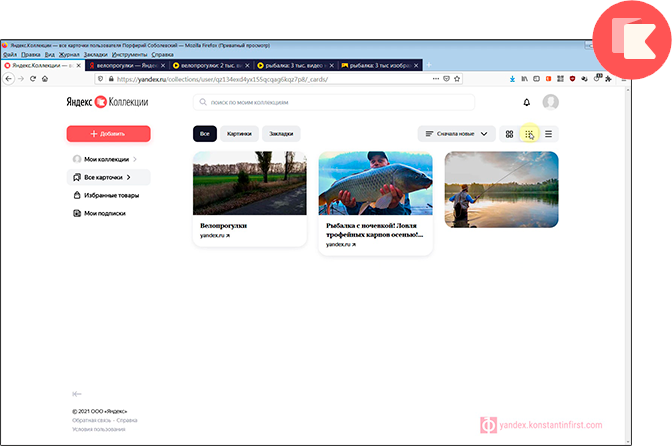The width and height of the screenshot is (672, 446).
Task: Close the Яндекс.Коллекции browser tab
Action: pyautogui.click(x=78, y=66)
